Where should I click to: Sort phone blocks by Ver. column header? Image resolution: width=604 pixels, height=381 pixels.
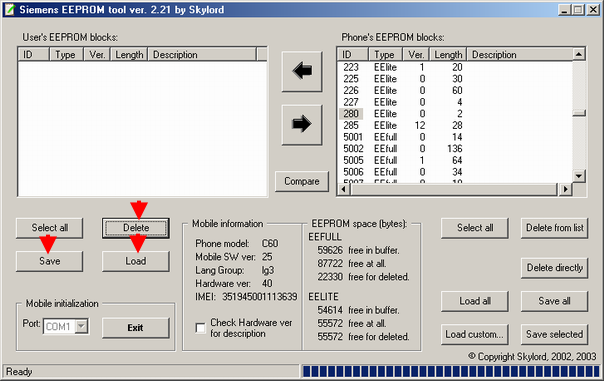[x=416, y=55]
